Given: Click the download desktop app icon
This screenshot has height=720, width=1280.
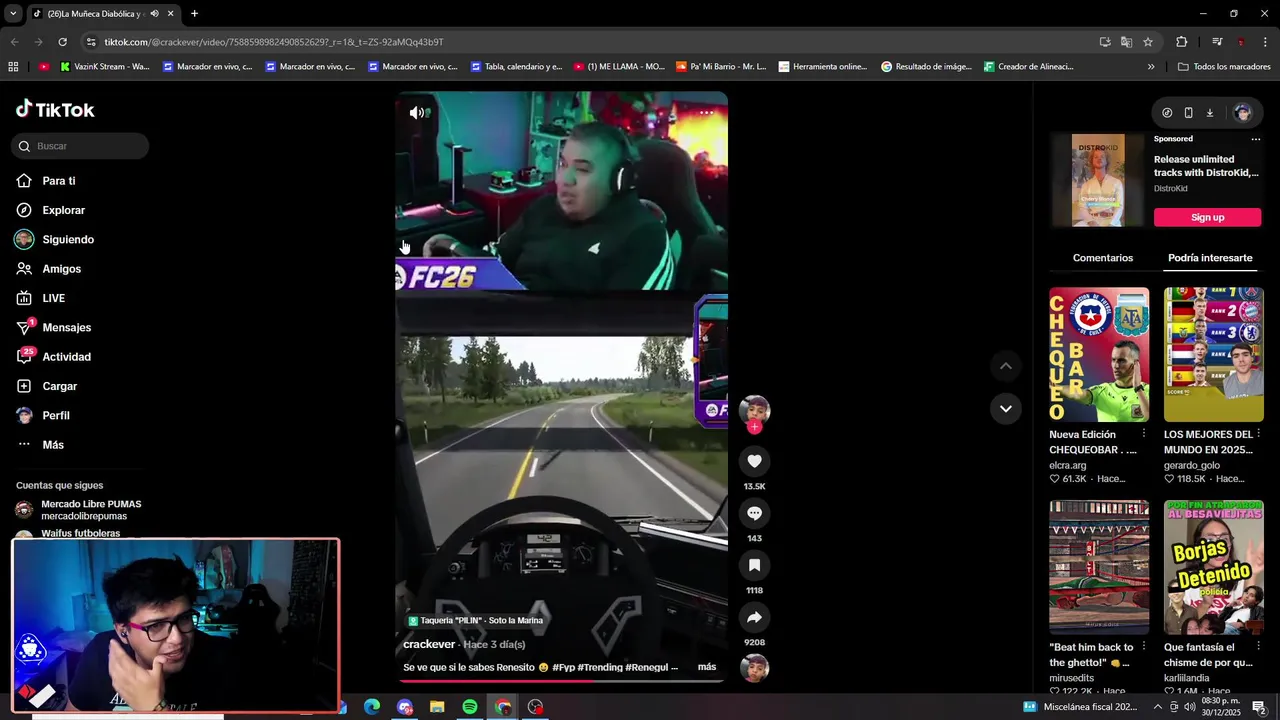Looking at the screenshot, I should (1209, 113).
